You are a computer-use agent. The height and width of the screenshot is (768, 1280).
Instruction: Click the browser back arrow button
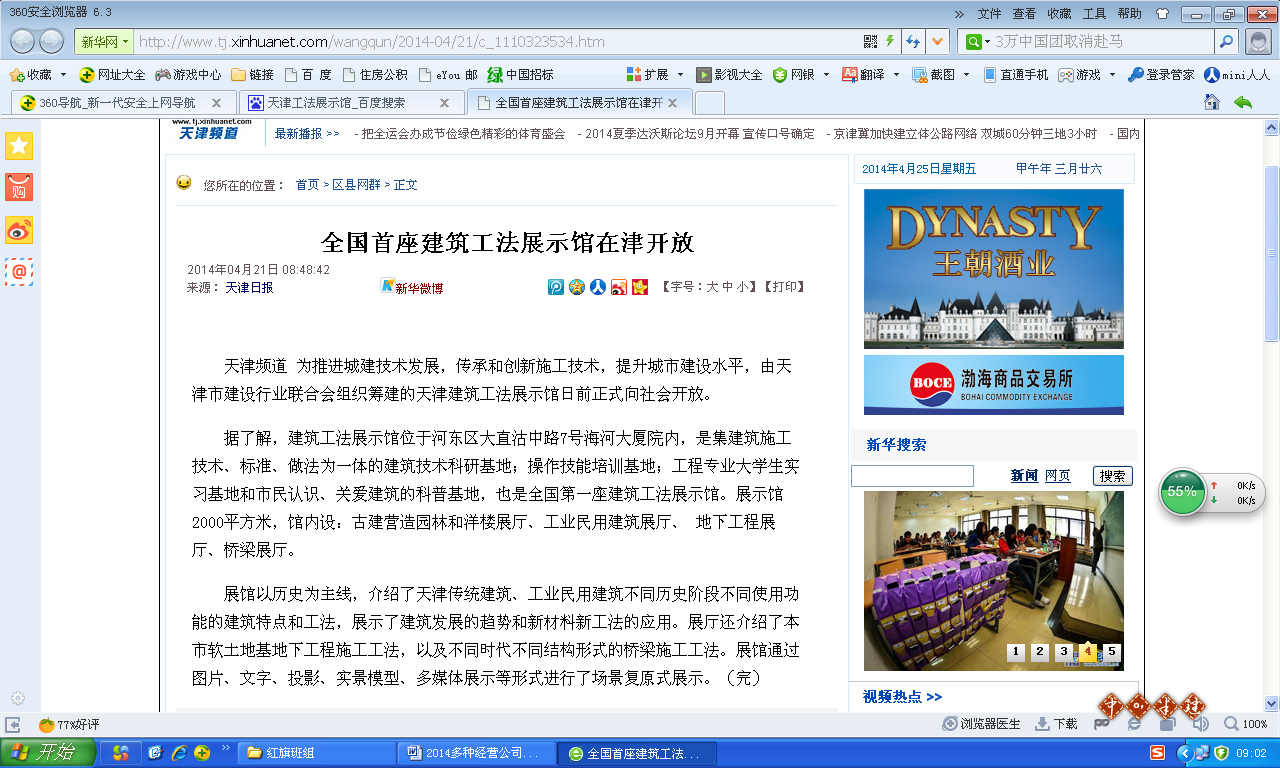(23, 41)
